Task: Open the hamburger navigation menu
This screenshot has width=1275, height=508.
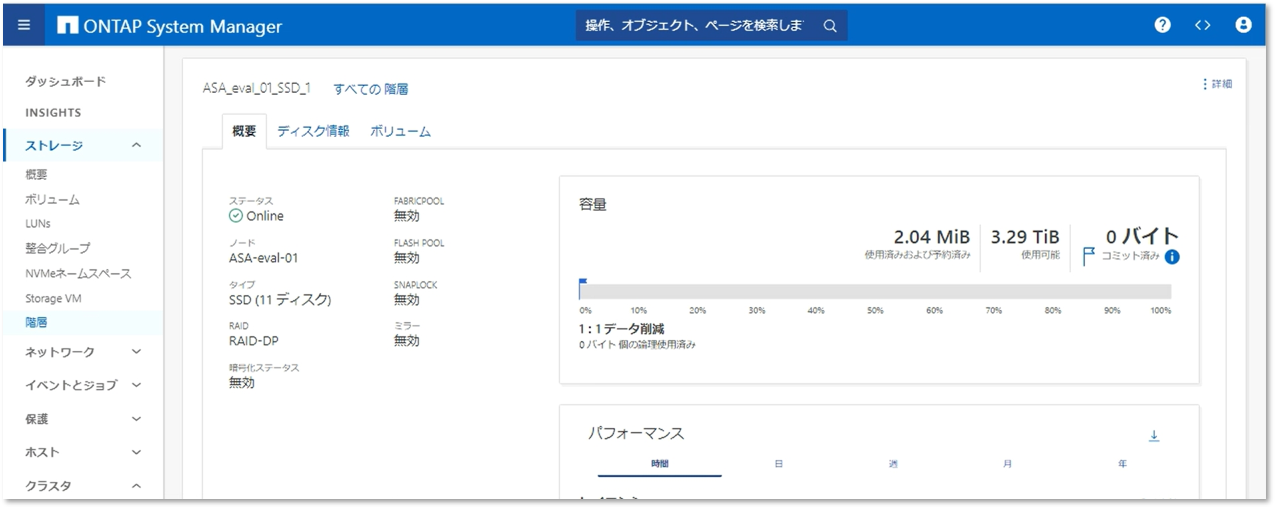Action: pos(24,26)
